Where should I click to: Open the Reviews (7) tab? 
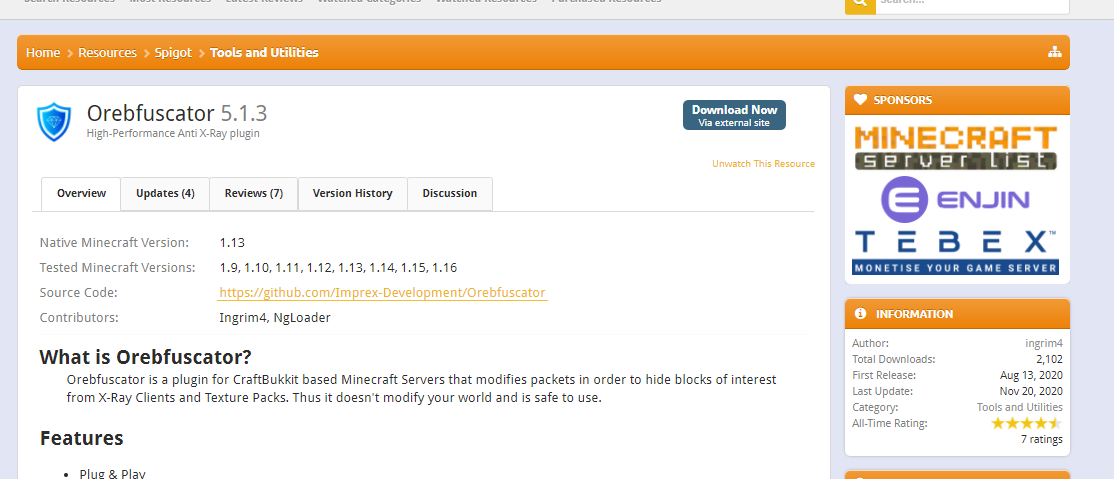(254, 193)
